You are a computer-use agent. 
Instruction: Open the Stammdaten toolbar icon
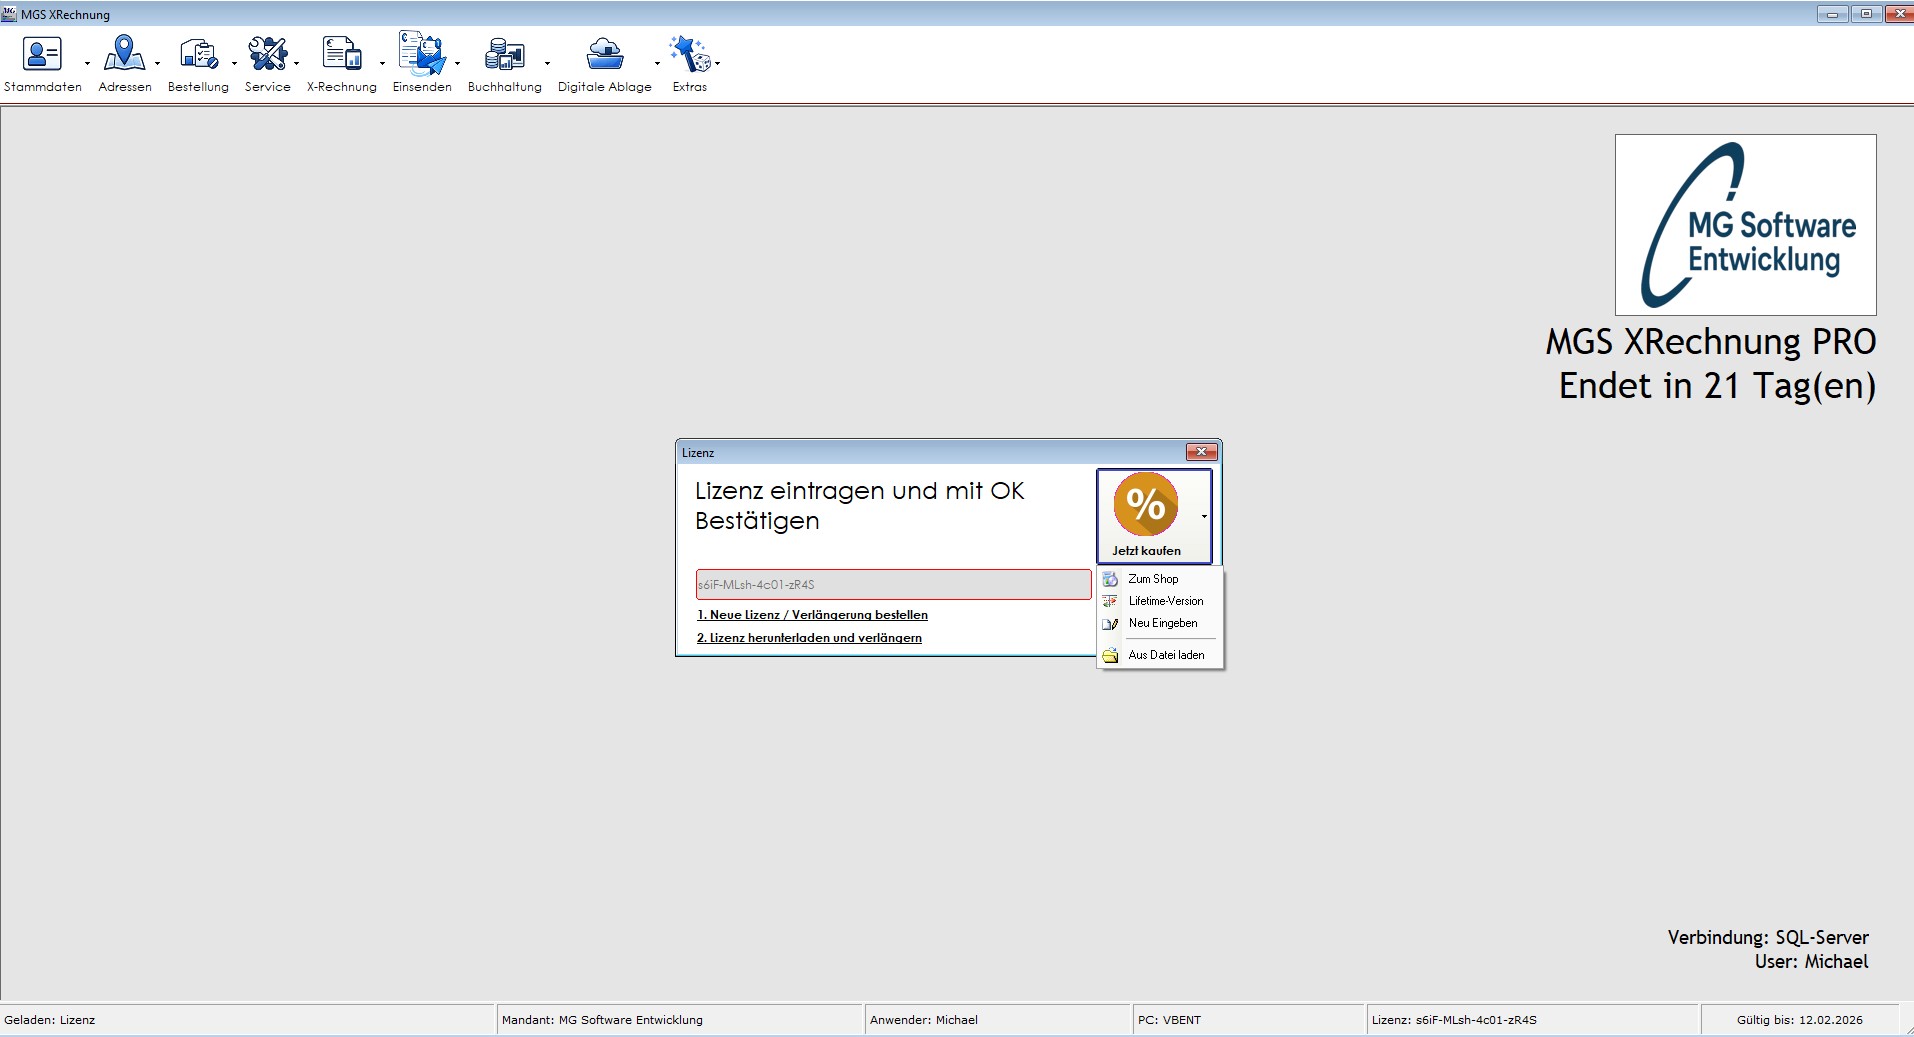point(42,55)
